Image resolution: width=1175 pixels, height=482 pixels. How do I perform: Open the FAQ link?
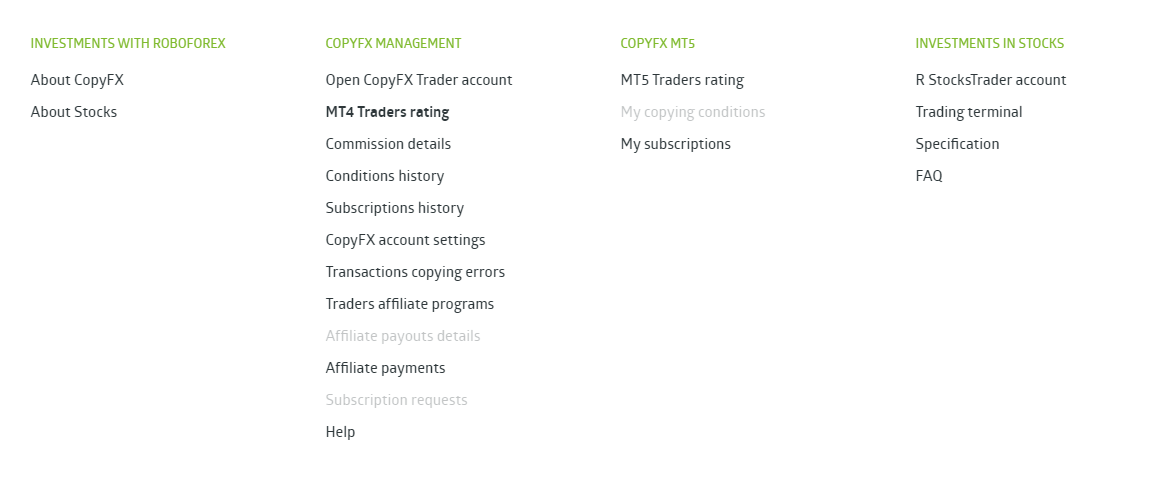[x=928, y=176]
